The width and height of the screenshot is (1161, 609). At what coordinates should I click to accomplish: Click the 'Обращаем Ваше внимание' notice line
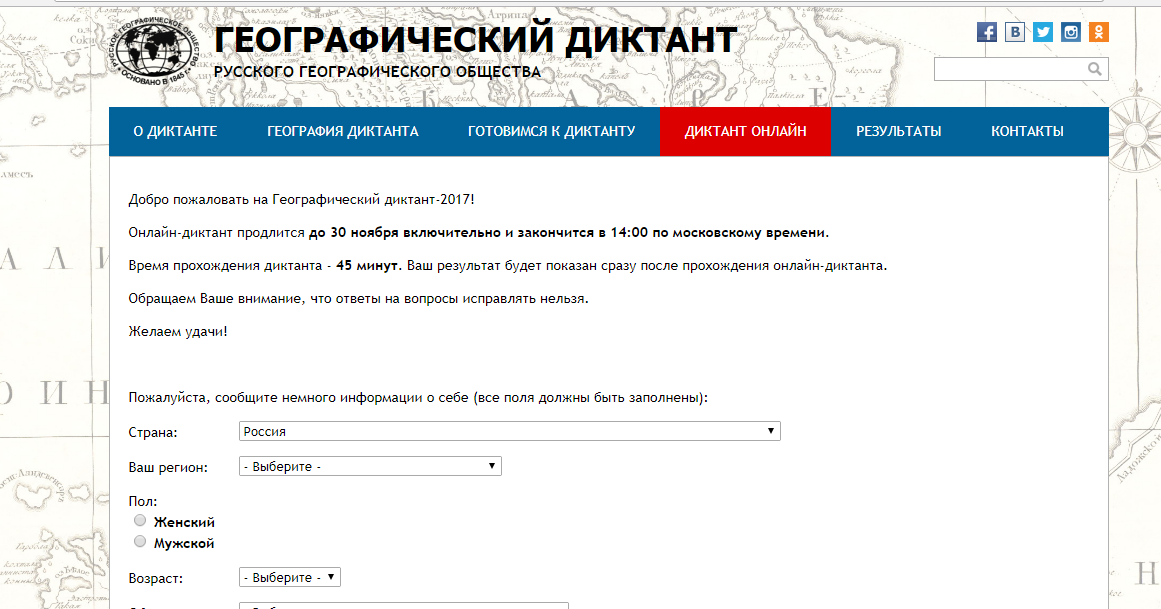pos(358,299)
